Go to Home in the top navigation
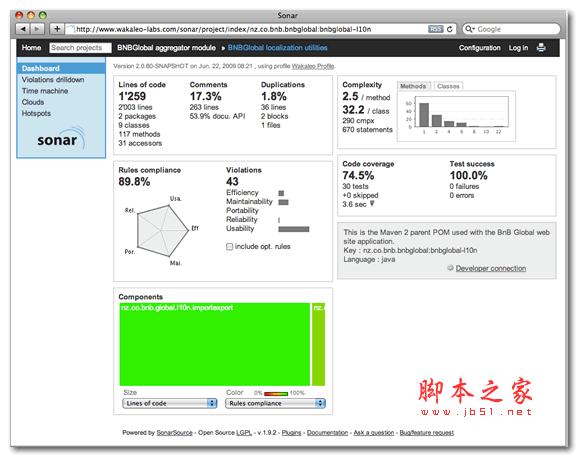579x458 pixels. [31, 48]
